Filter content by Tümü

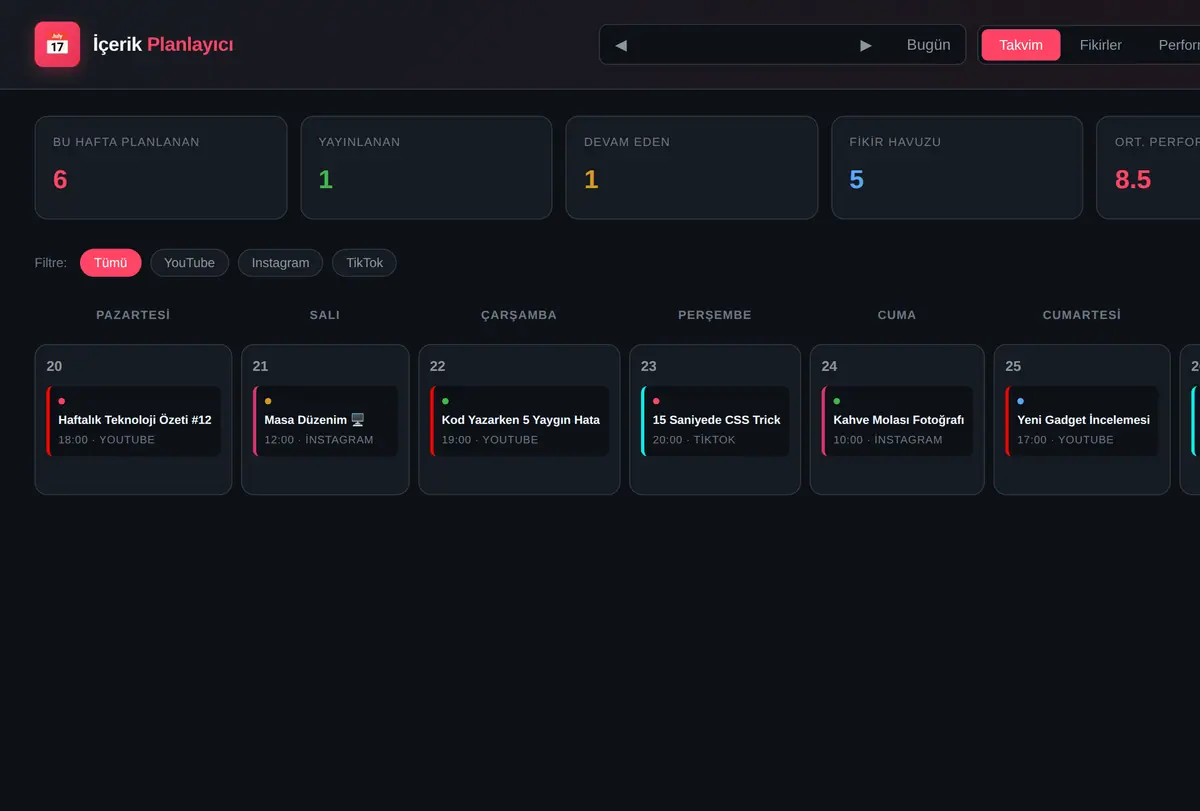point(111,263)
